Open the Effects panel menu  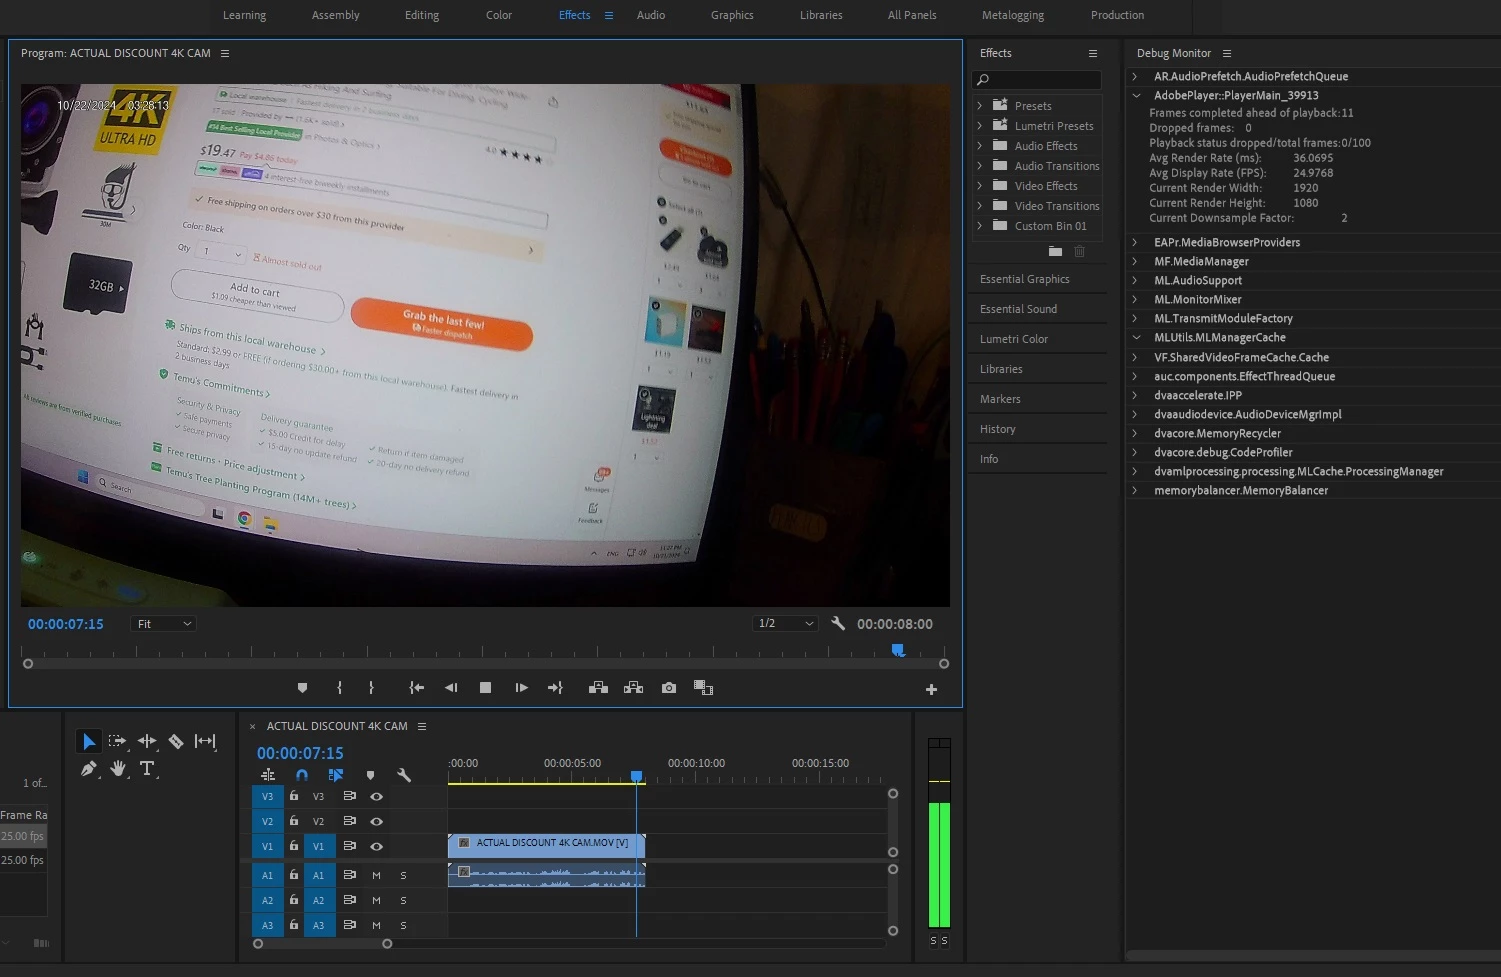point(1093,54)
